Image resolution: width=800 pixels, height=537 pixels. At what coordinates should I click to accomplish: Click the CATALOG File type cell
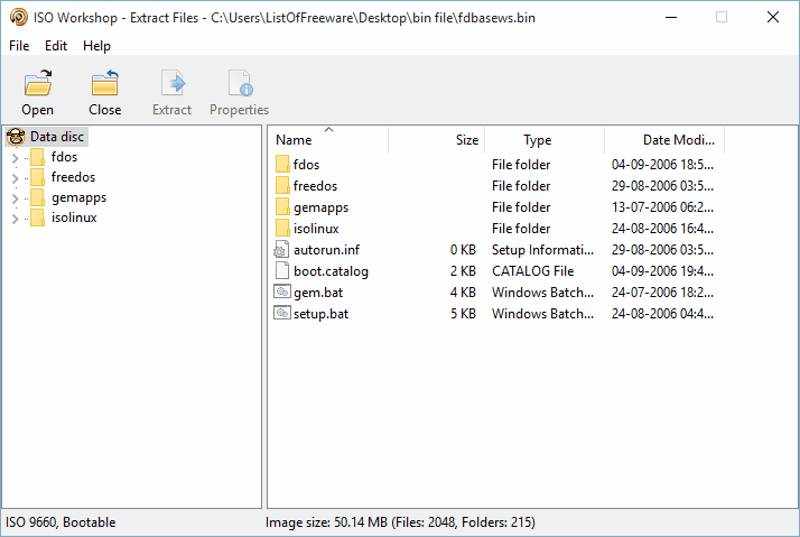pyautogui.click(x=533, y=271)
